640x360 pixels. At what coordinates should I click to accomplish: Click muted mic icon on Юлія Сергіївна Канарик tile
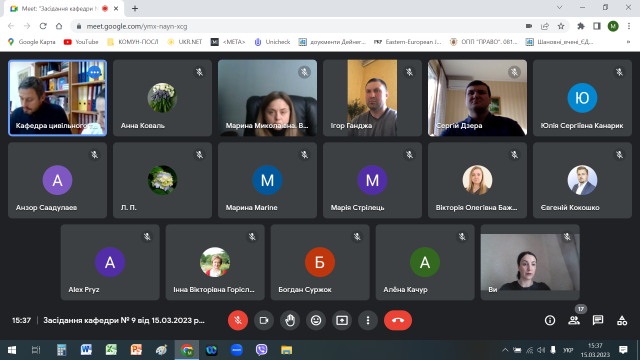coord(619,72)
